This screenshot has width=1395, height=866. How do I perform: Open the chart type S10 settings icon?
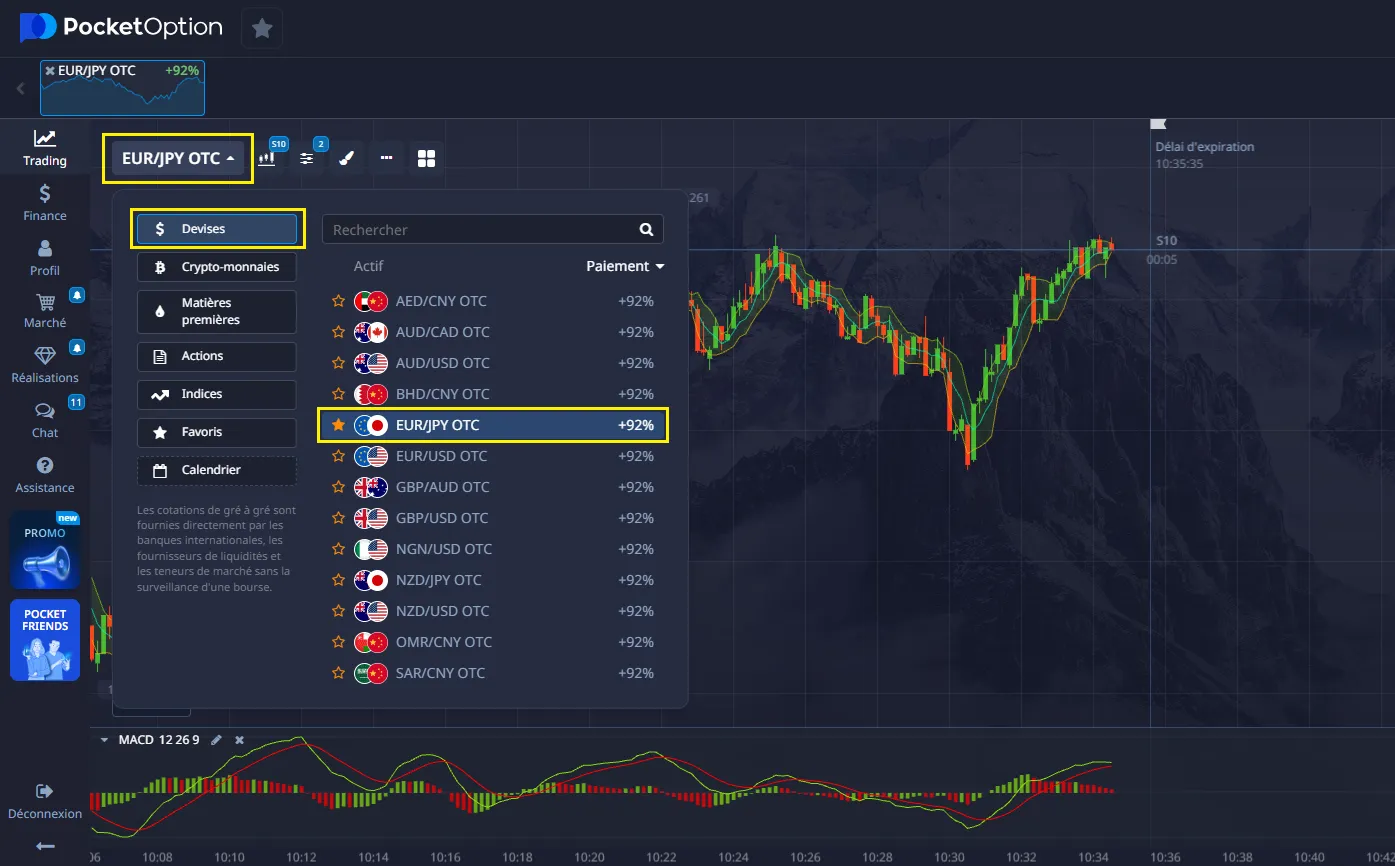coord(267,158)
